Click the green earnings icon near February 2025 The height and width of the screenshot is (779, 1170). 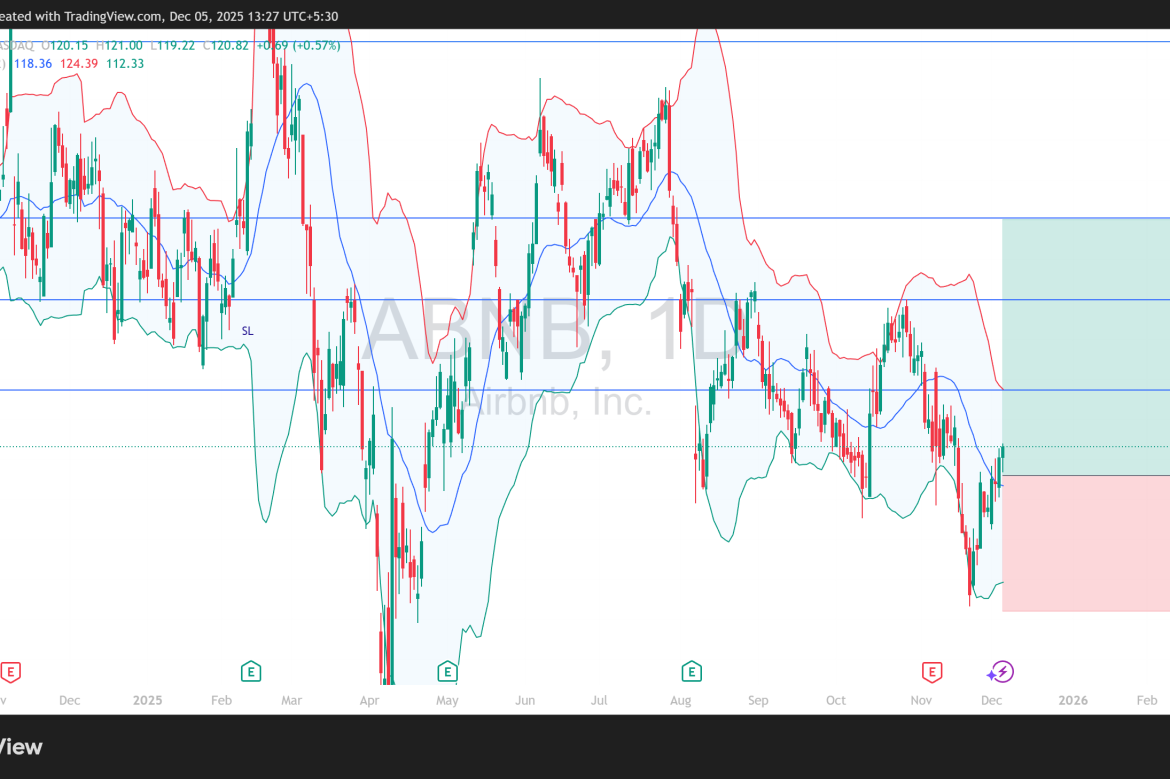coord(251,671)
